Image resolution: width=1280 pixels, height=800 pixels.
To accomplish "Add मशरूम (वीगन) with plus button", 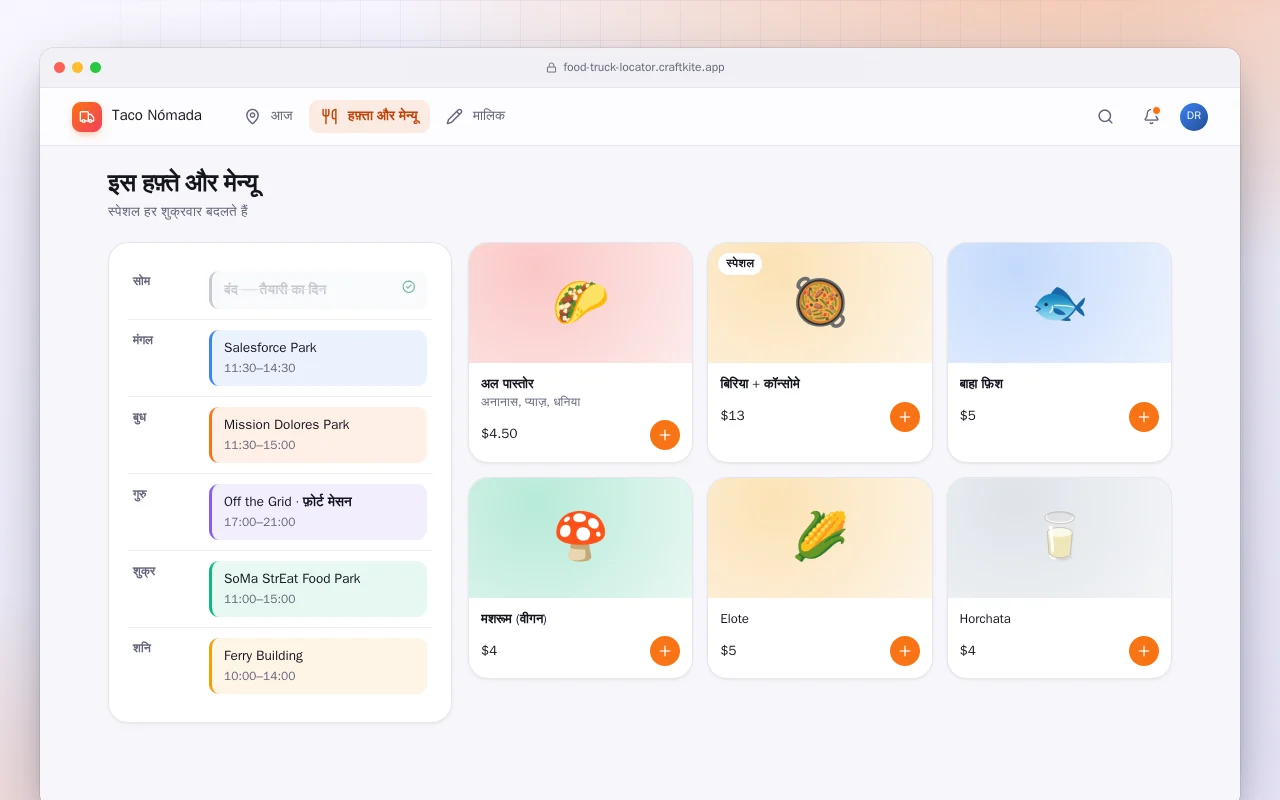I will [x=665, y=651].
